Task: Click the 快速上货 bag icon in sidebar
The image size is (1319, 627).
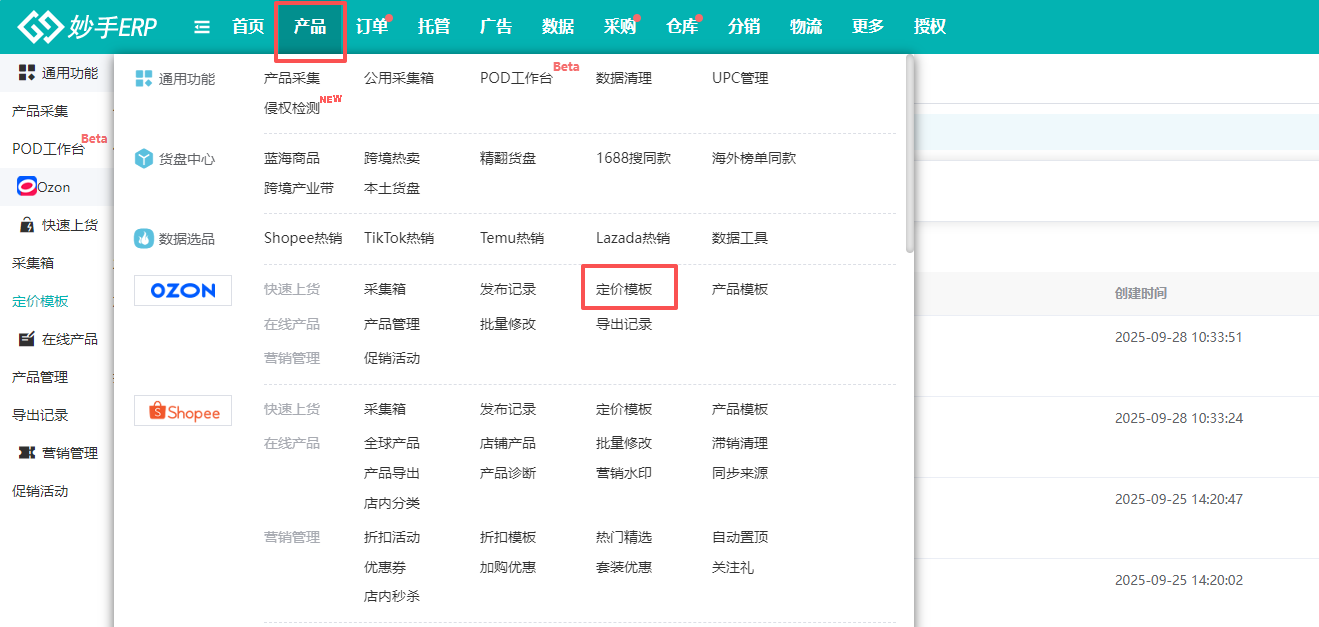Action: click(27, 225)
